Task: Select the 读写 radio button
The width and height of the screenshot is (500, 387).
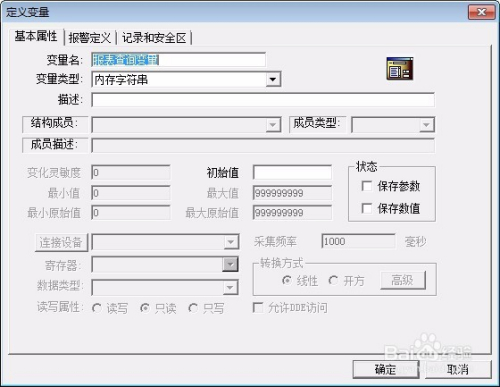Action: pyautogui.click(x=97, y=308)
